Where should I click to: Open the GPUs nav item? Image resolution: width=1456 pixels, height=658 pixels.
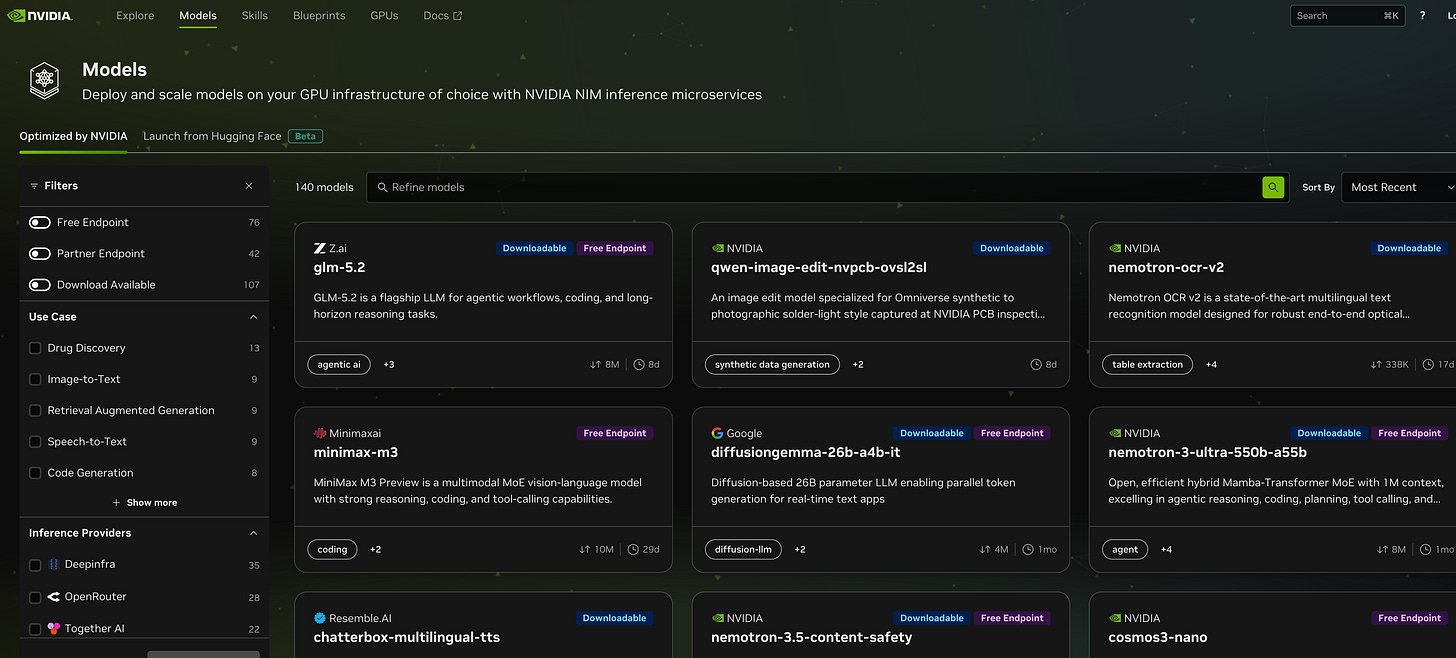click(384, 16)
